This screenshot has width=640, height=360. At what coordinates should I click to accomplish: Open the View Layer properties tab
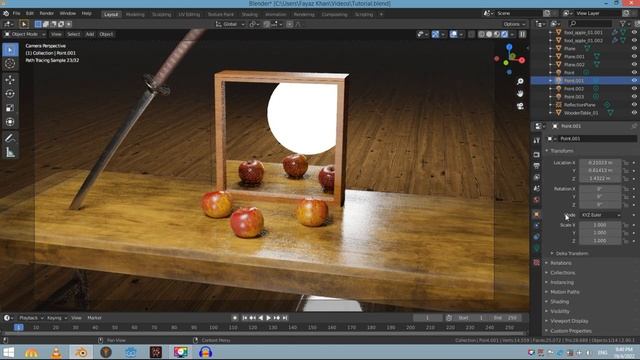pos(537,177)
